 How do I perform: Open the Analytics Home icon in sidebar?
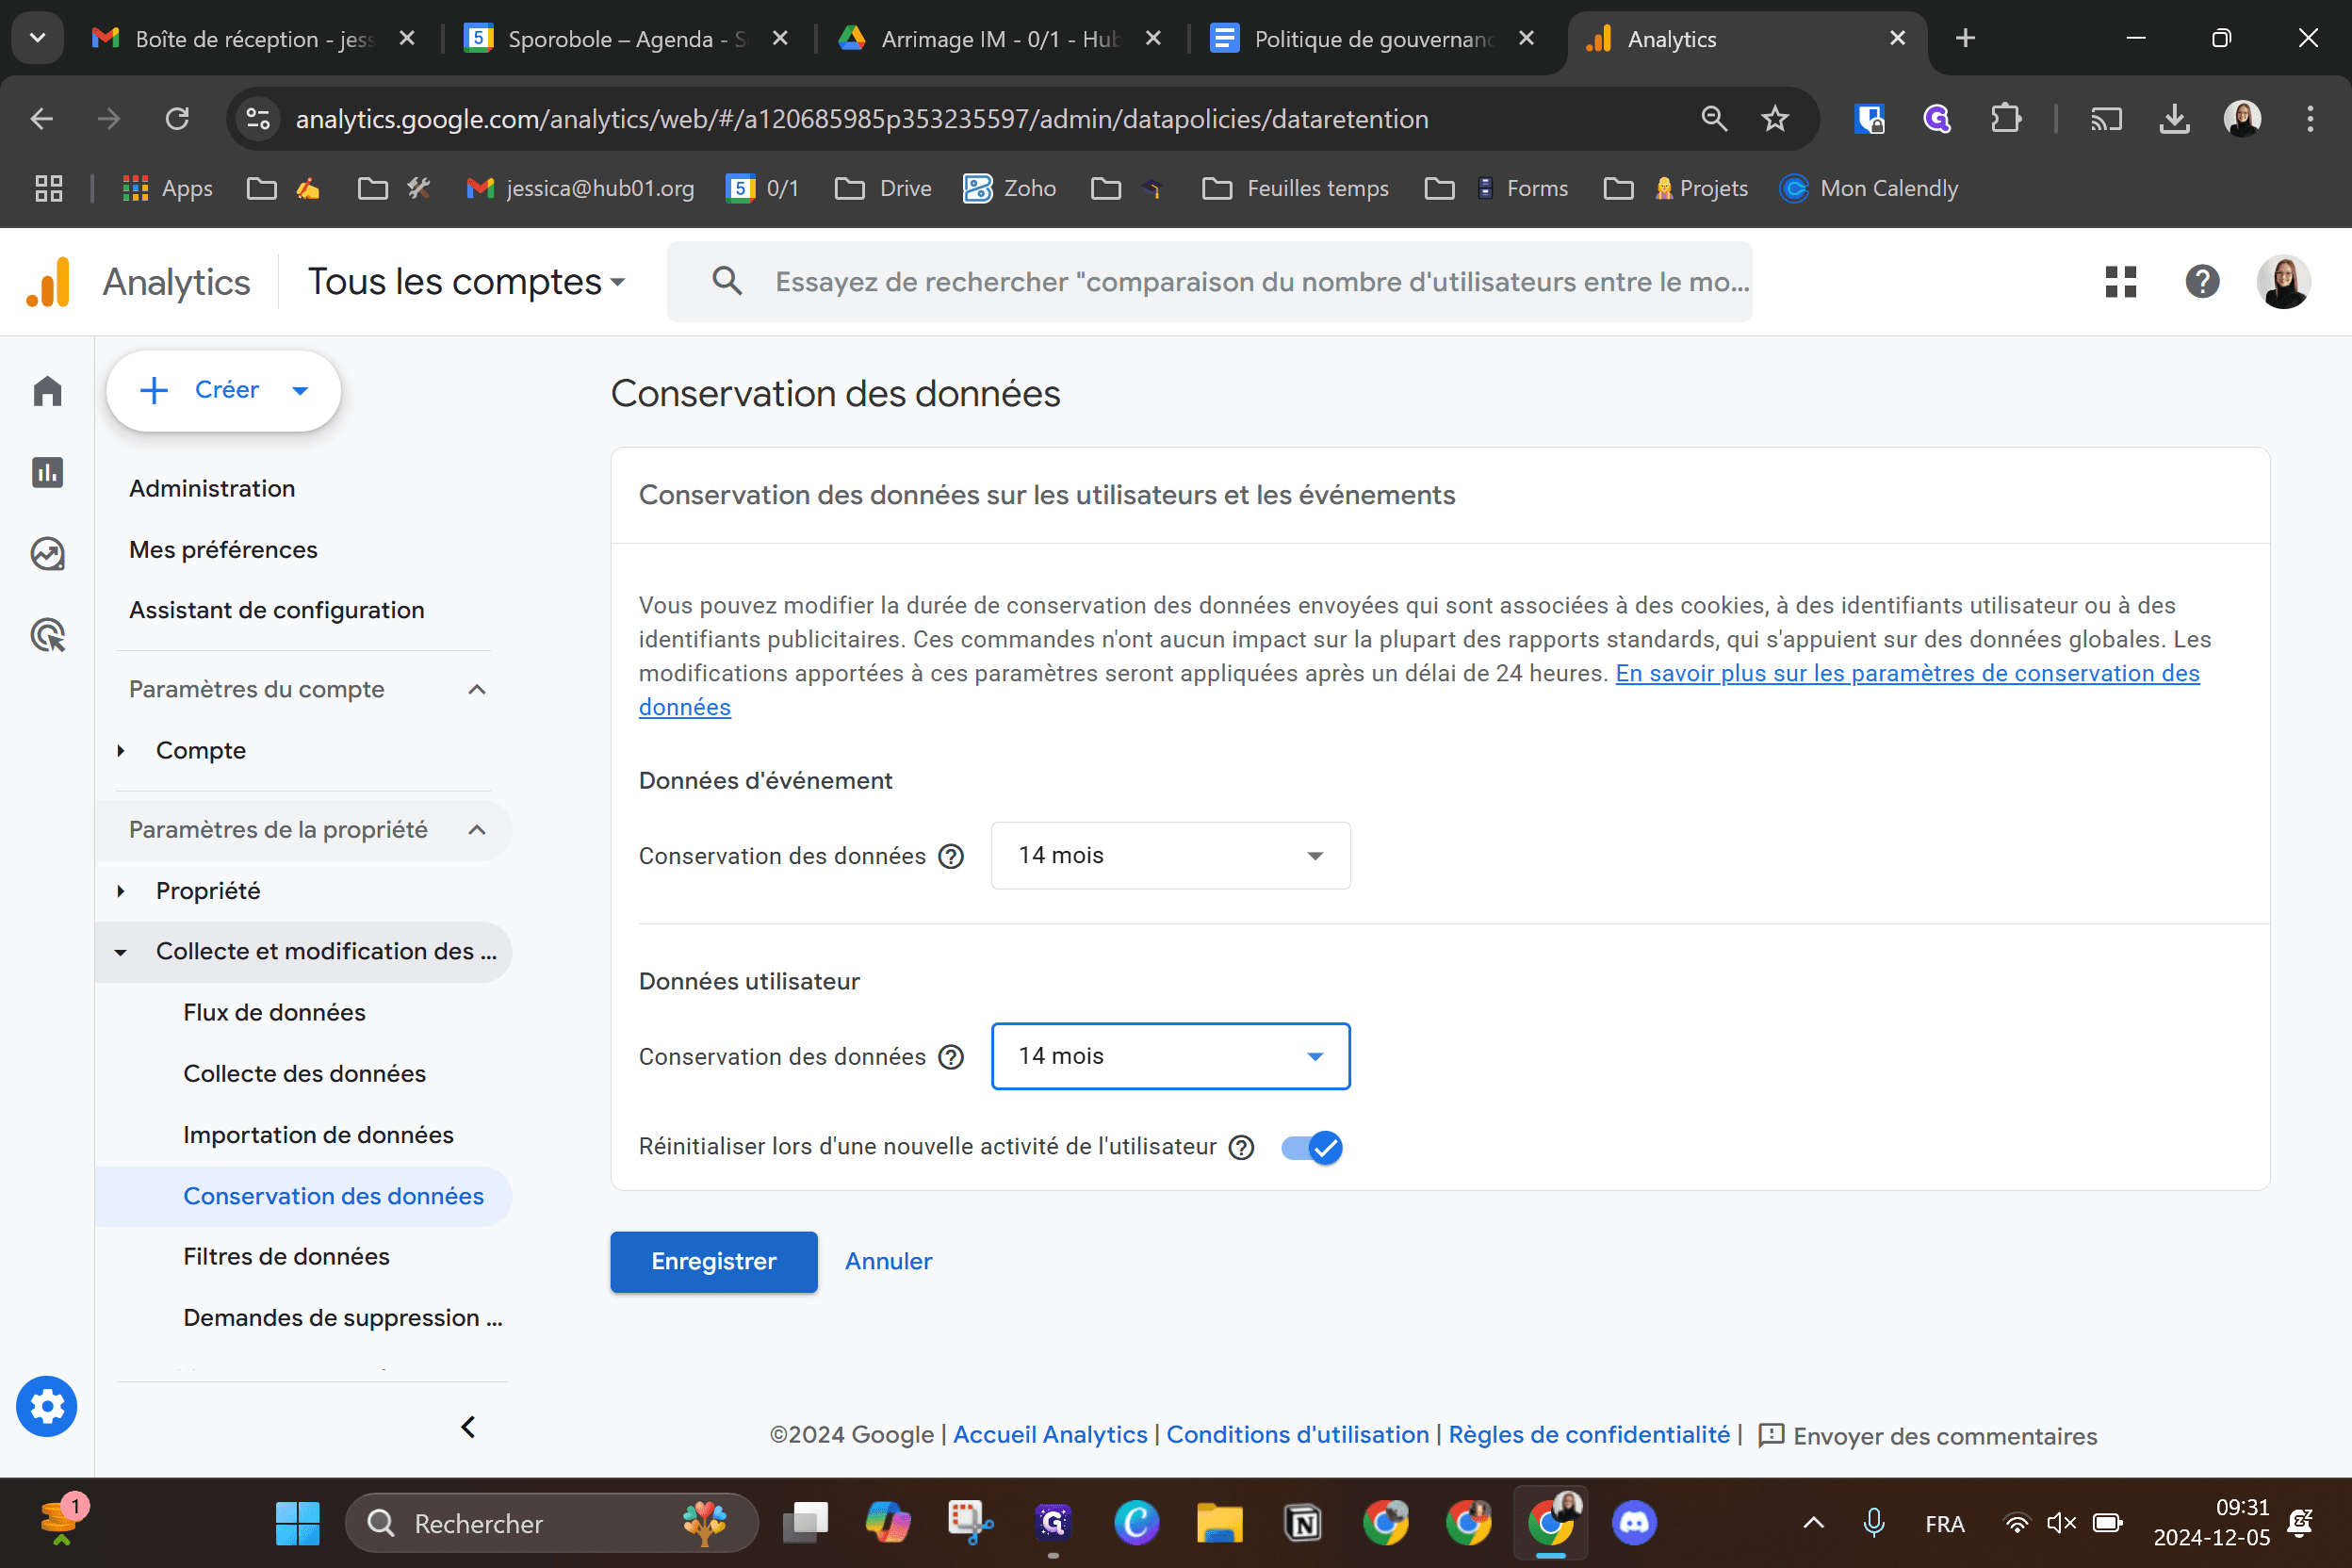click(47, 390)
